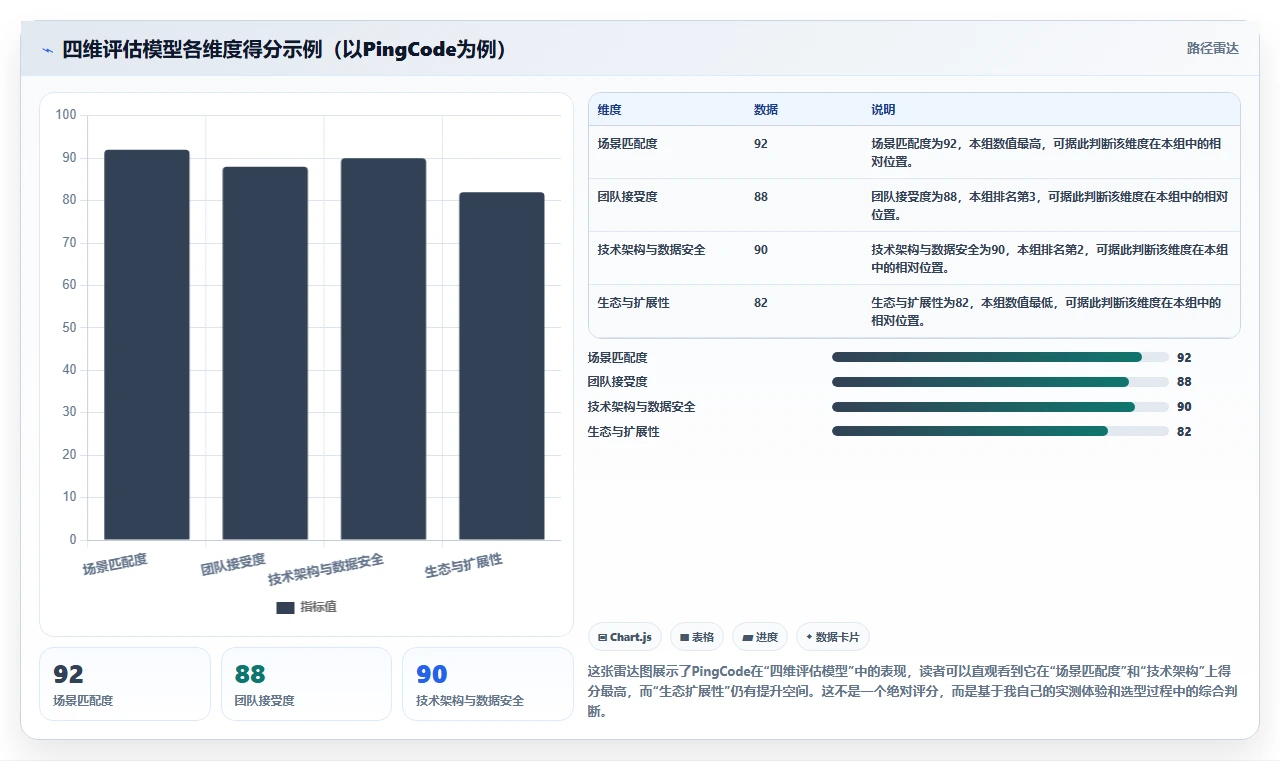Click the lightning icon beside the title
The width and height of the screenshot is (1280, 761).
tap(48, 49)
